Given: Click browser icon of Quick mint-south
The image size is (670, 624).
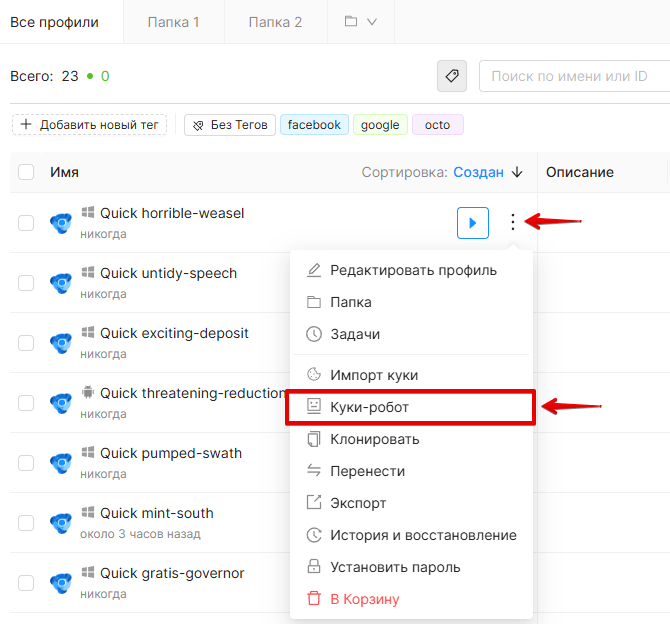Looking at the screenshot, I should pos(61,523).
